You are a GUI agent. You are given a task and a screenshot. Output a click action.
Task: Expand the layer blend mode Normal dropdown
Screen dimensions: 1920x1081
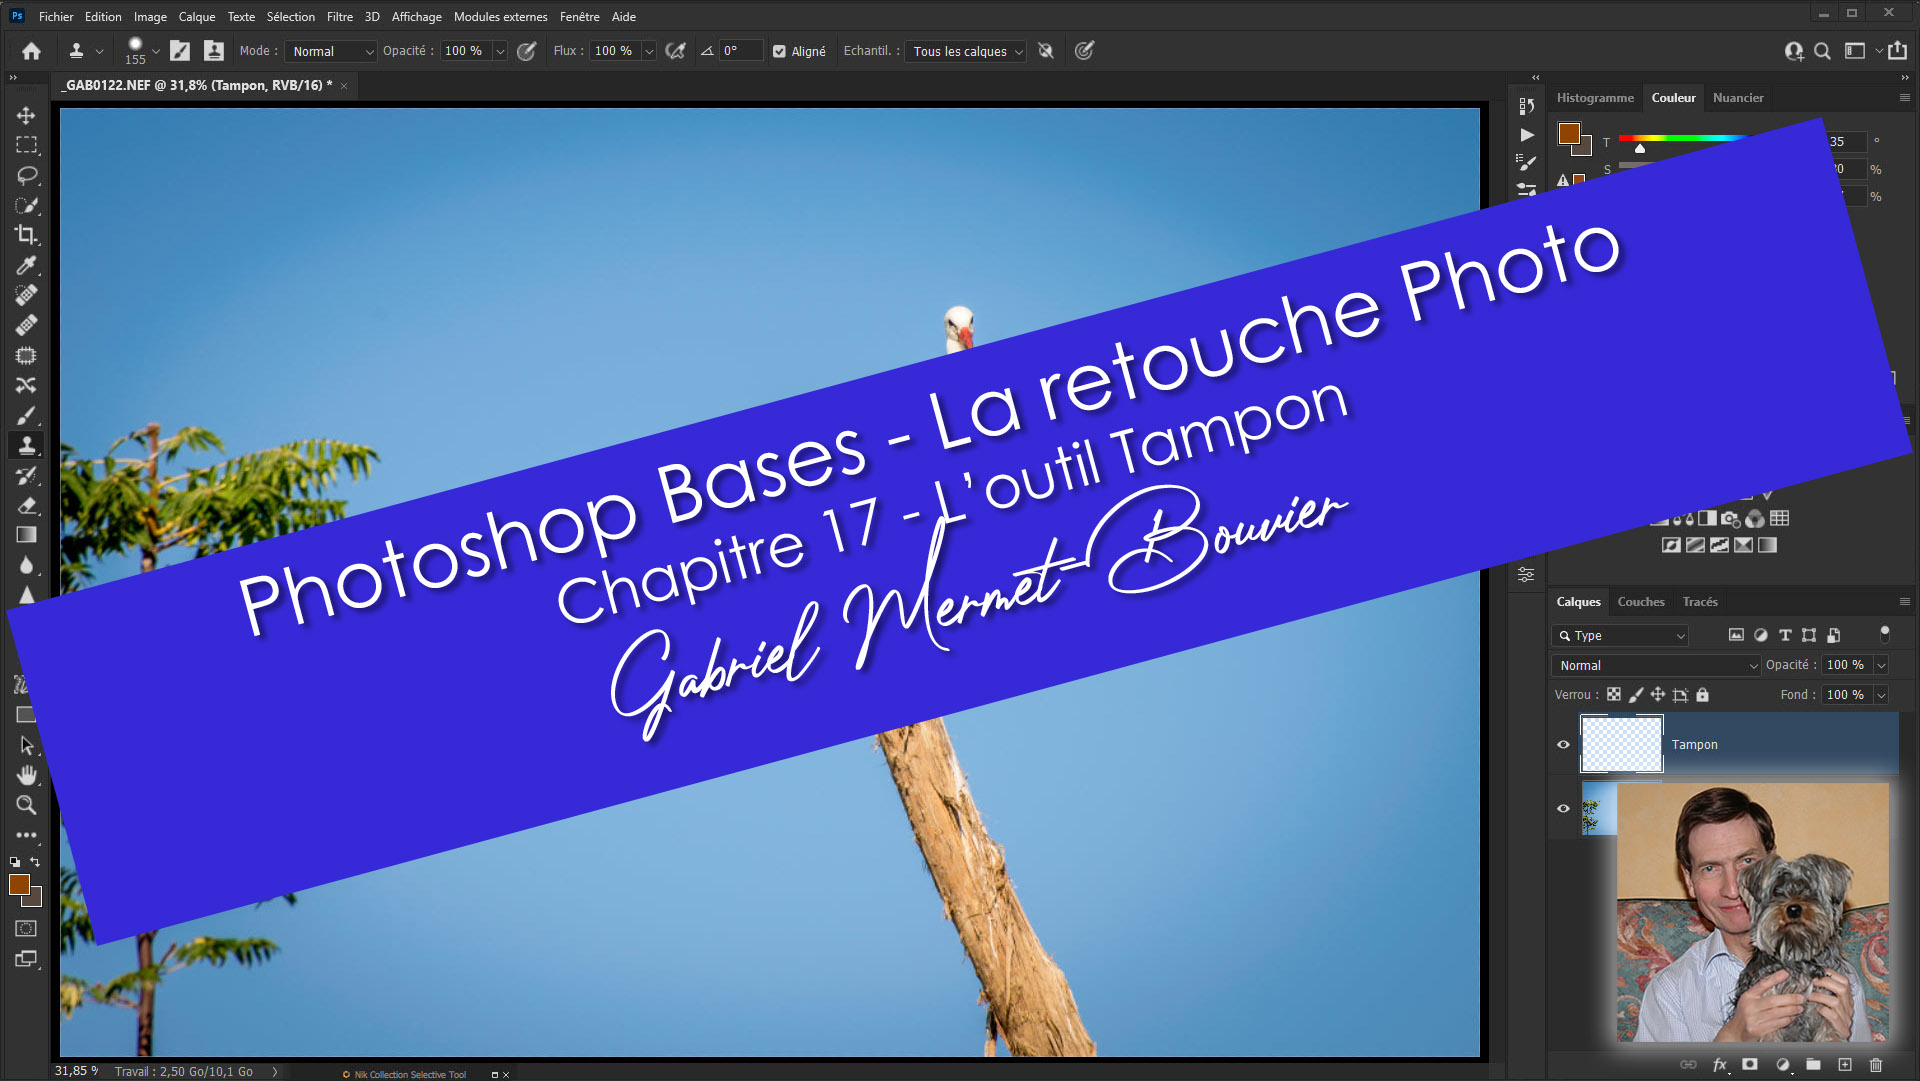1657,665
